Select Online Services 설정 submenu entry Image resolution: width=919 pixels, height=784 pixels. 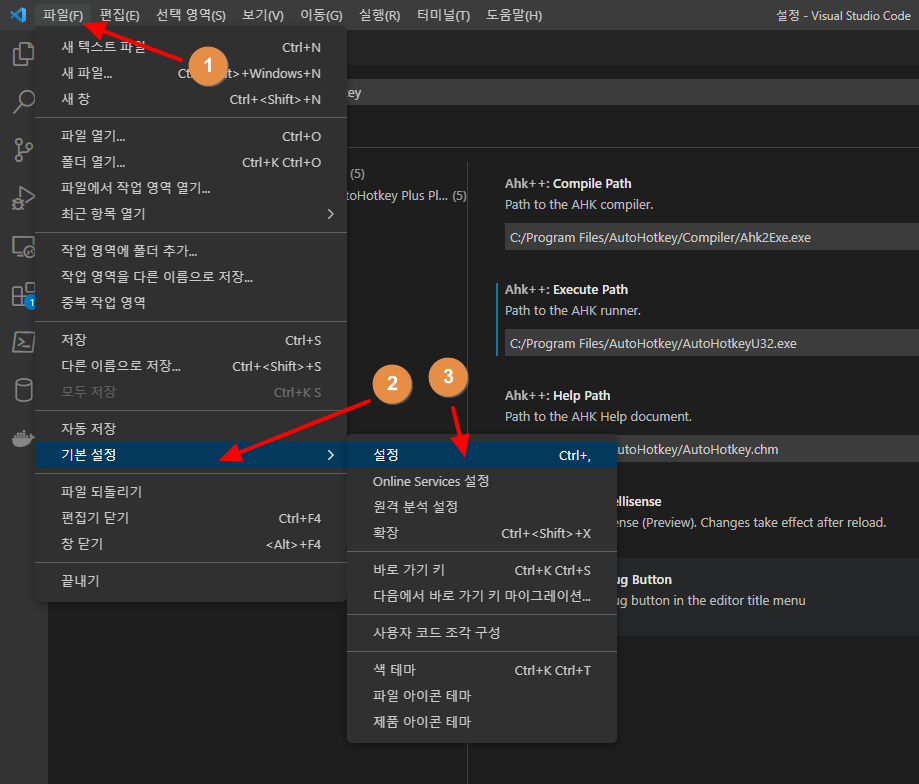pos(482,481)
